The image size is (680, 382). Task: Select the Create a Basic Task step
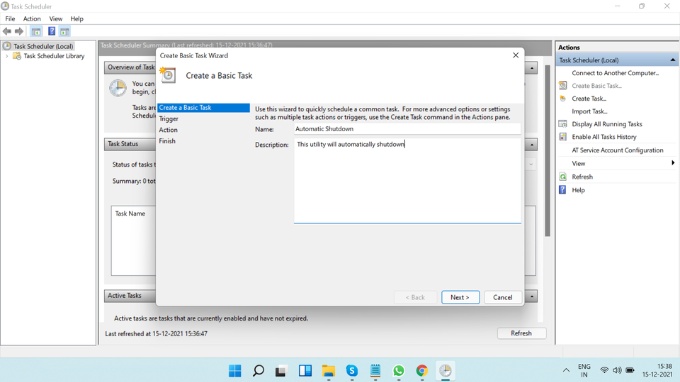click(x=203, y=108)
